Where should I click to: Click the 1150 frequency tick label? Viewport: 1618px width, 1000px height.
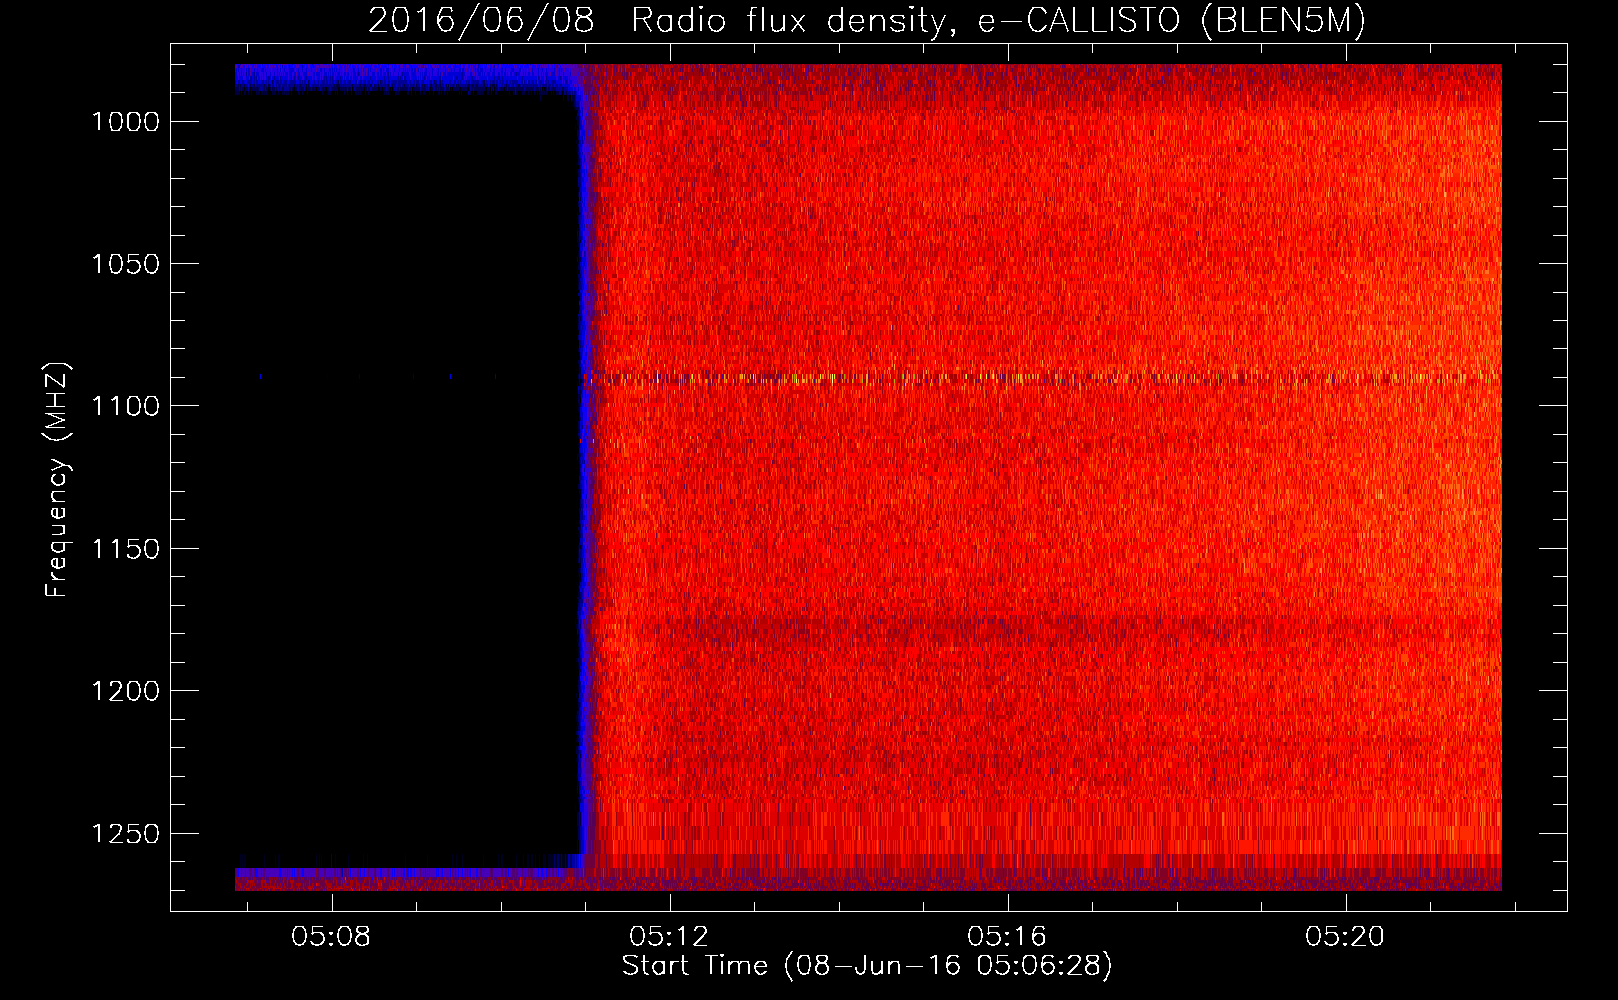click(x=125, y=549)
